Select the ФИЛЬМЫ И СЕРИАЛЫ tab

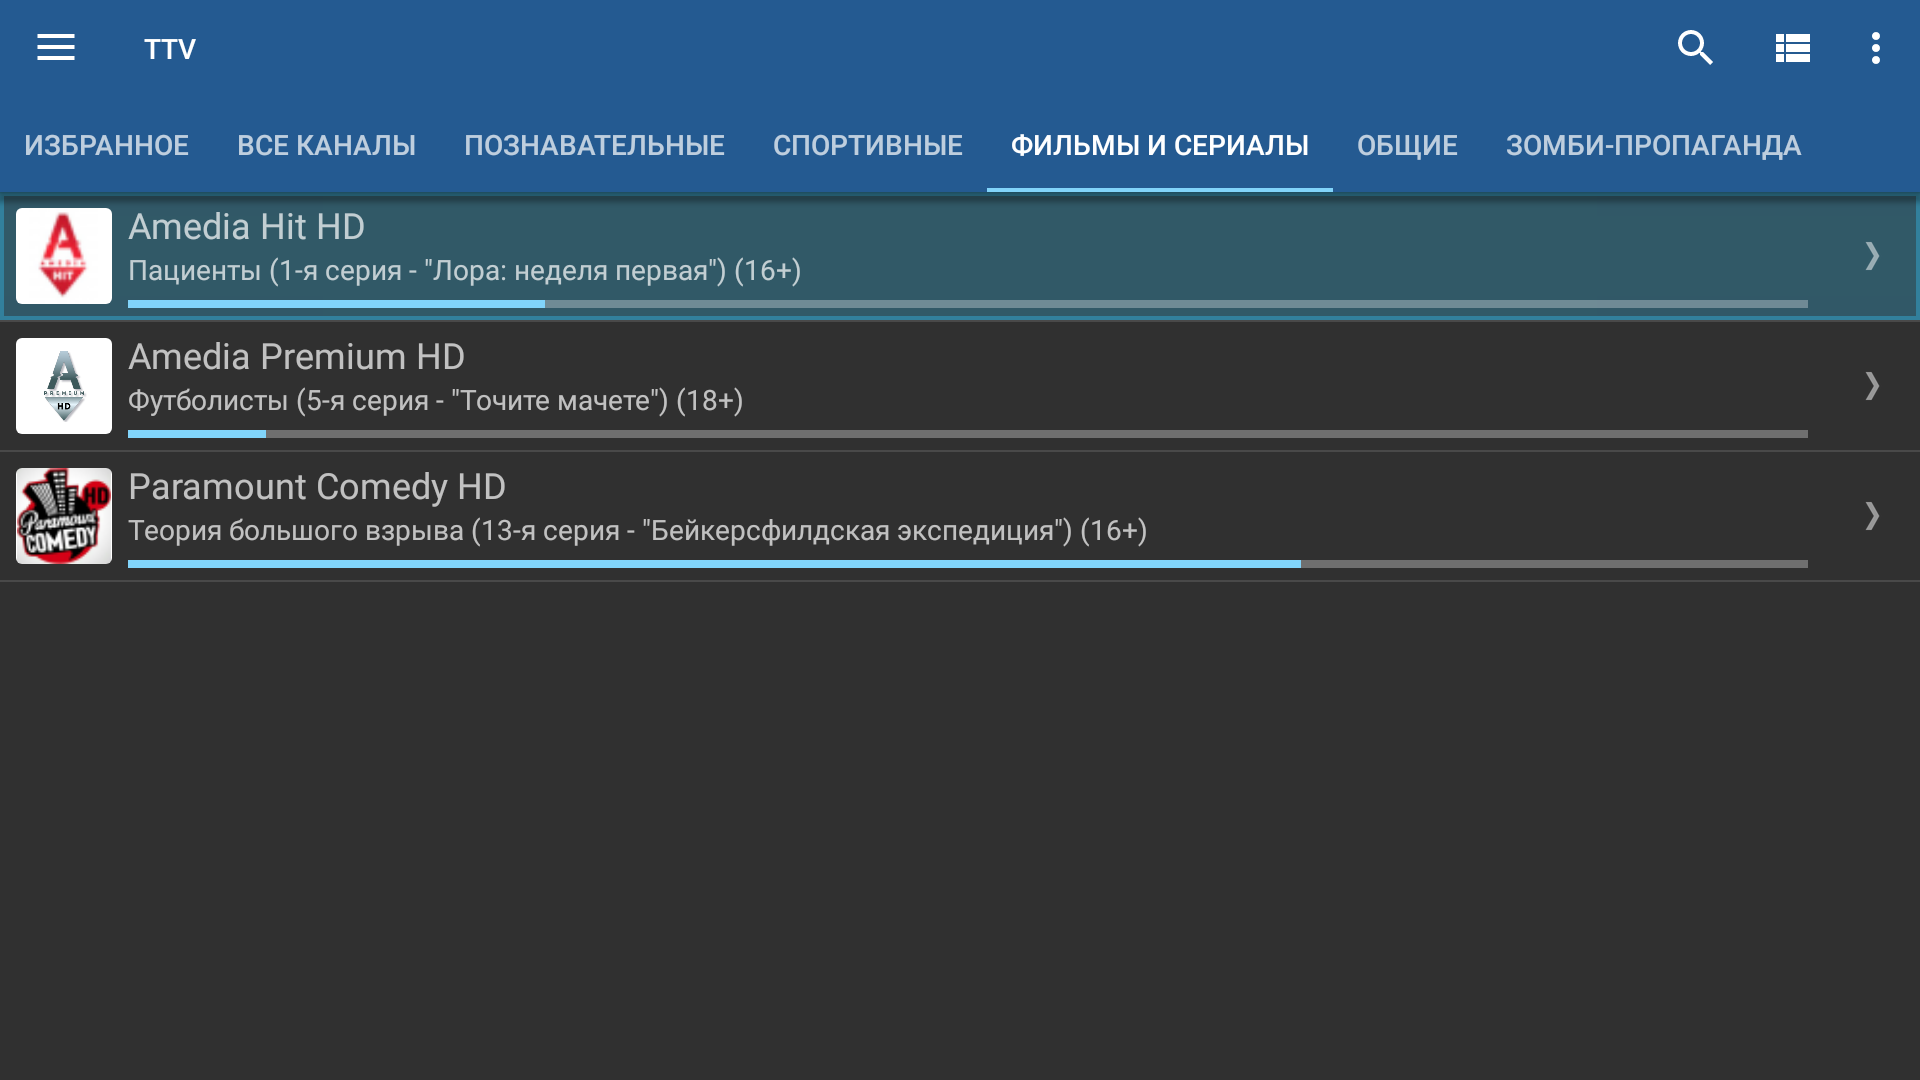(1160, 144)
